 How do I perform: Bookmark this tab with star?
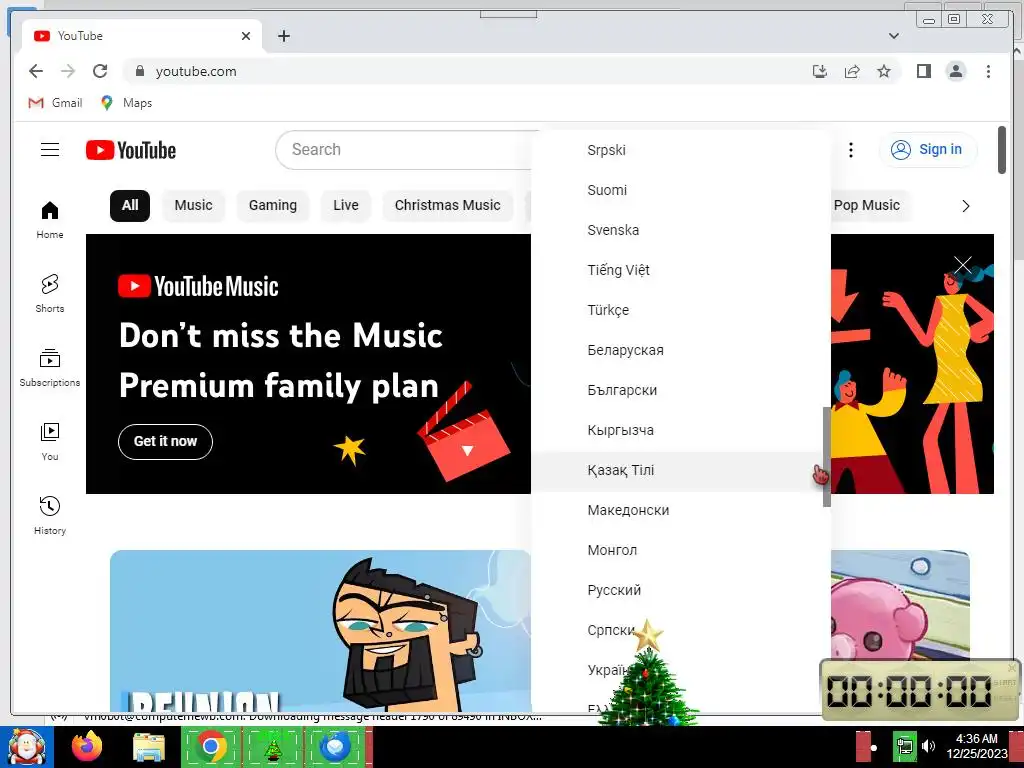click(x=884, y=71)
